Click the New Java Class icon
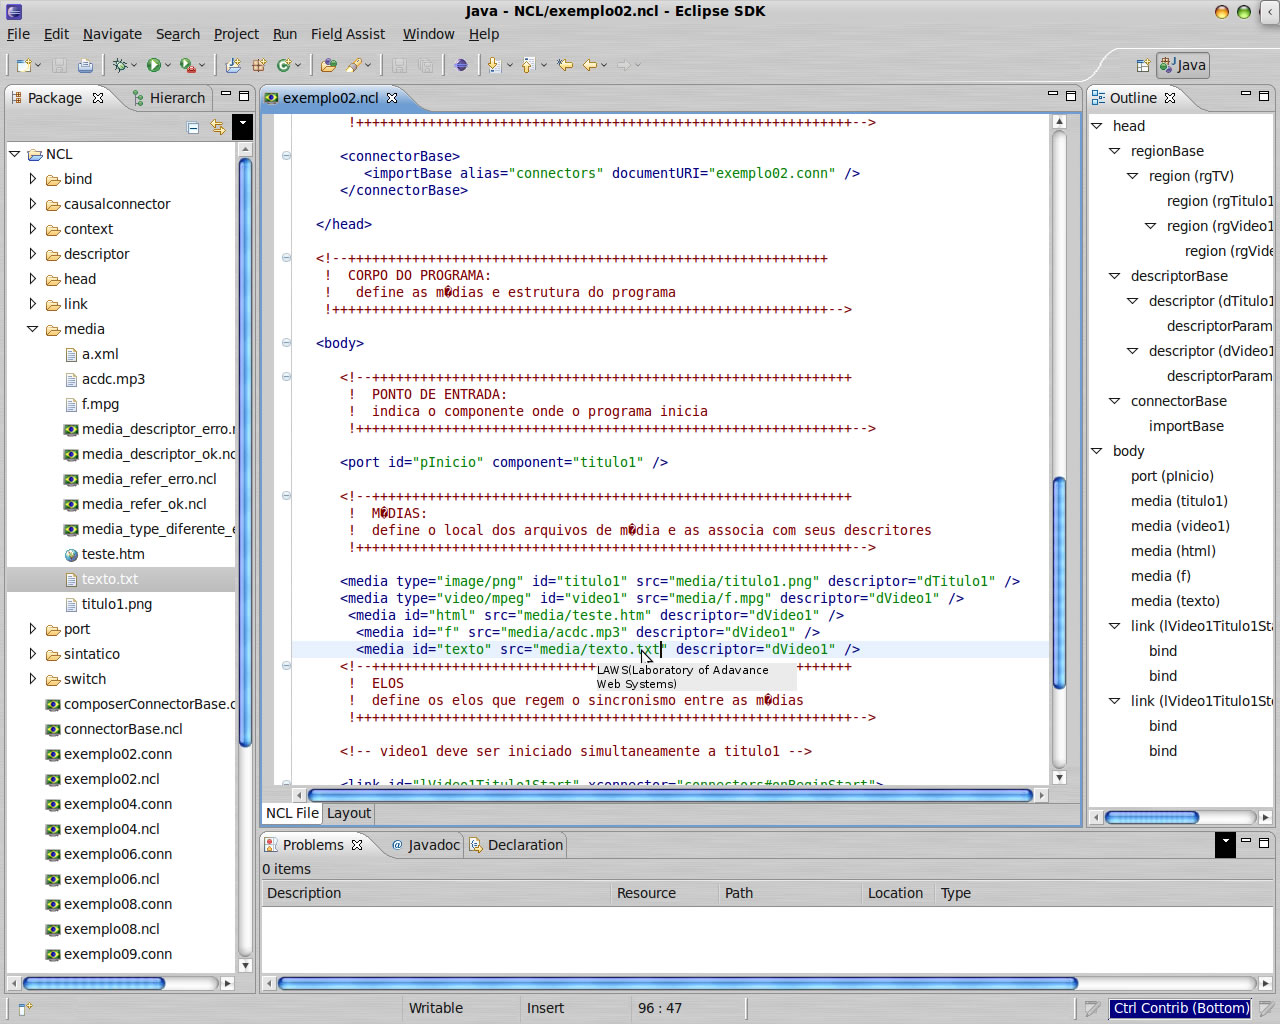This screenshot has height=1024, width=1280. click(x=284, y=65)
